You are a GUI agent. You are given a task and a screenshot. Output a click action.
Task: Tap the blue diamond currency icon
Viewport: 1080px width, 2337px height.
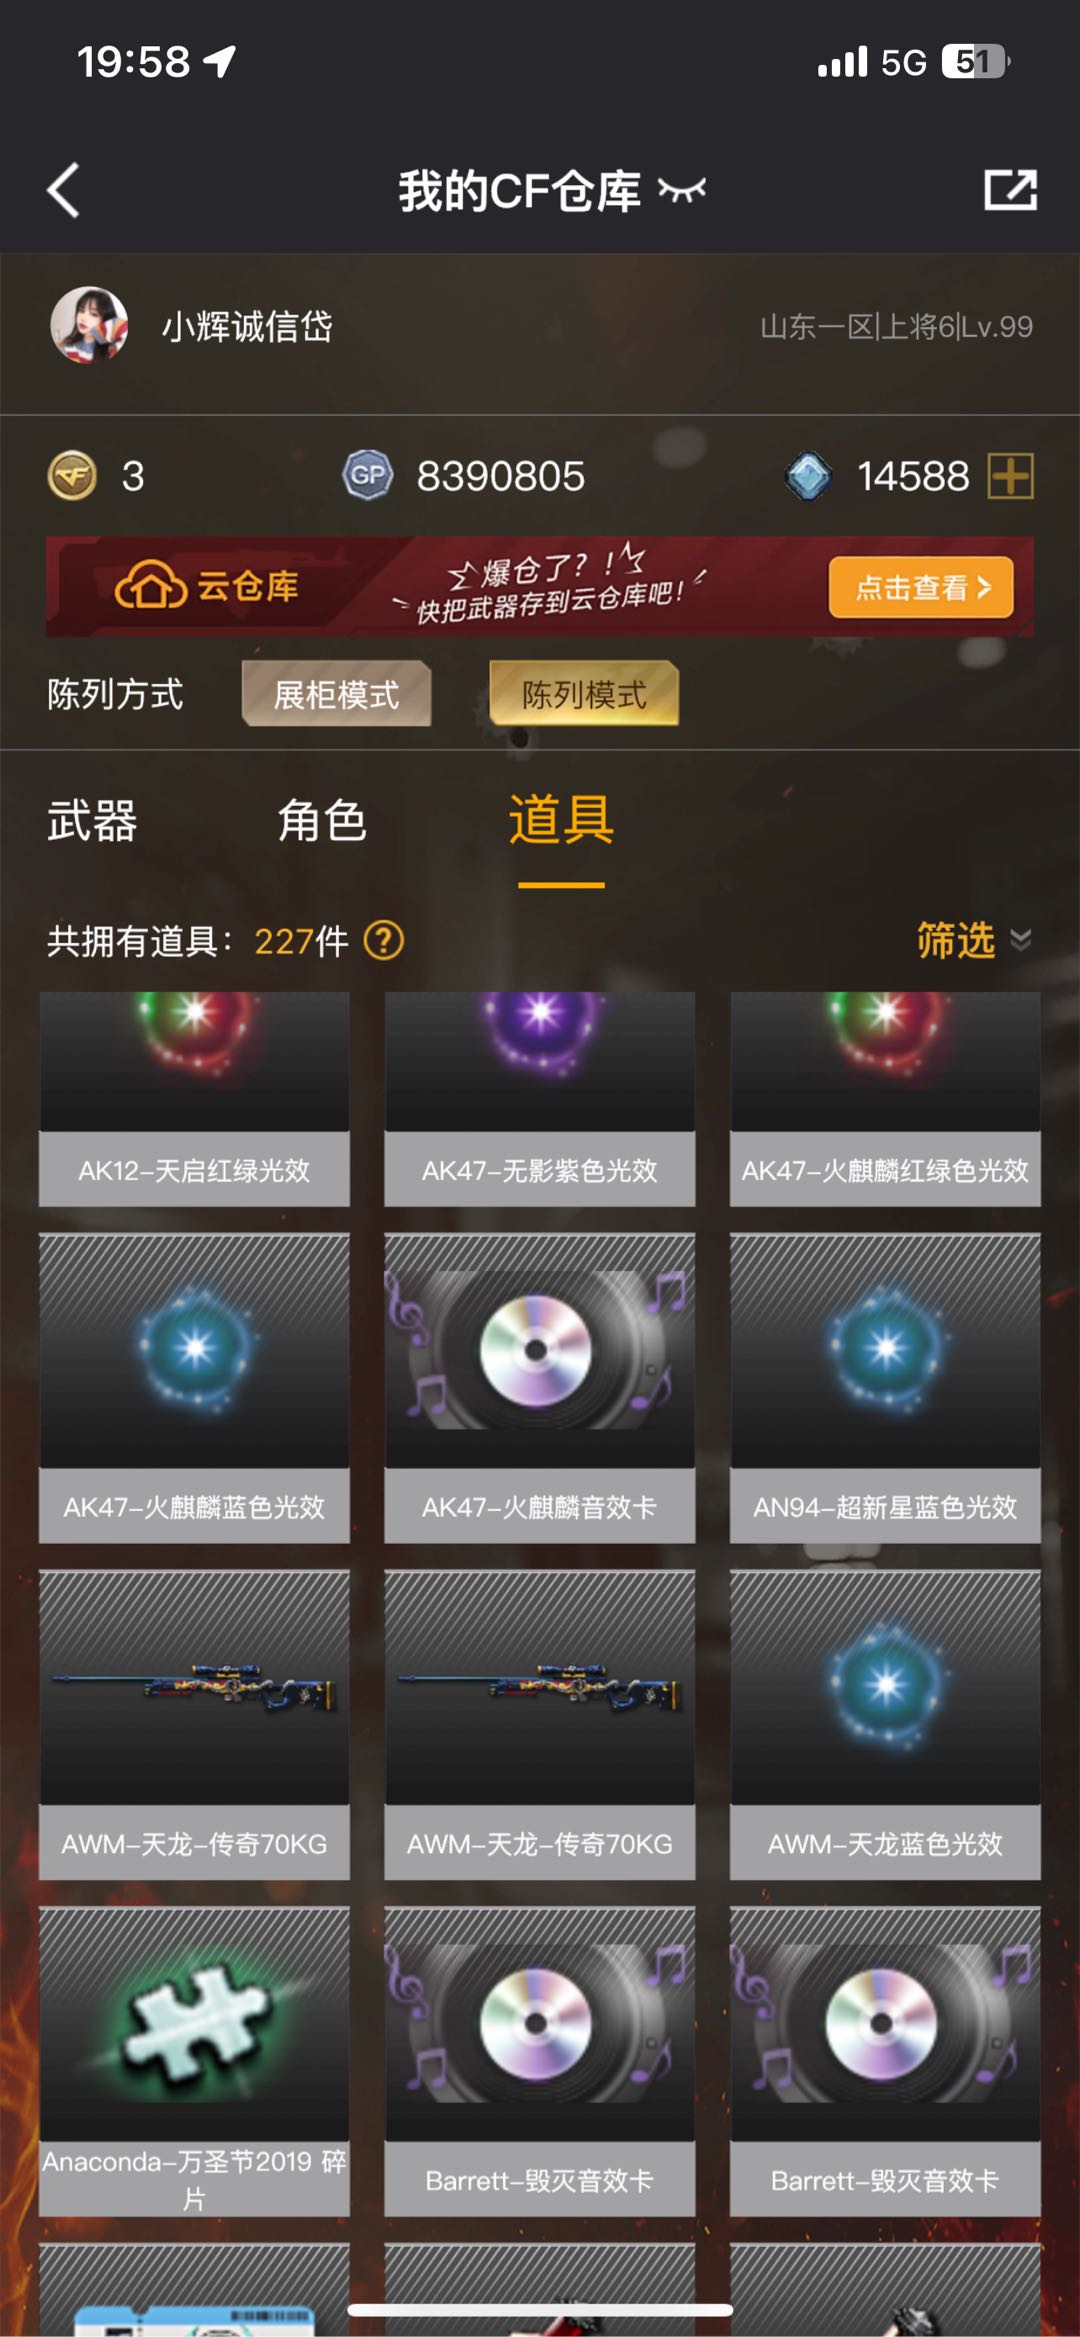point(808,475)
